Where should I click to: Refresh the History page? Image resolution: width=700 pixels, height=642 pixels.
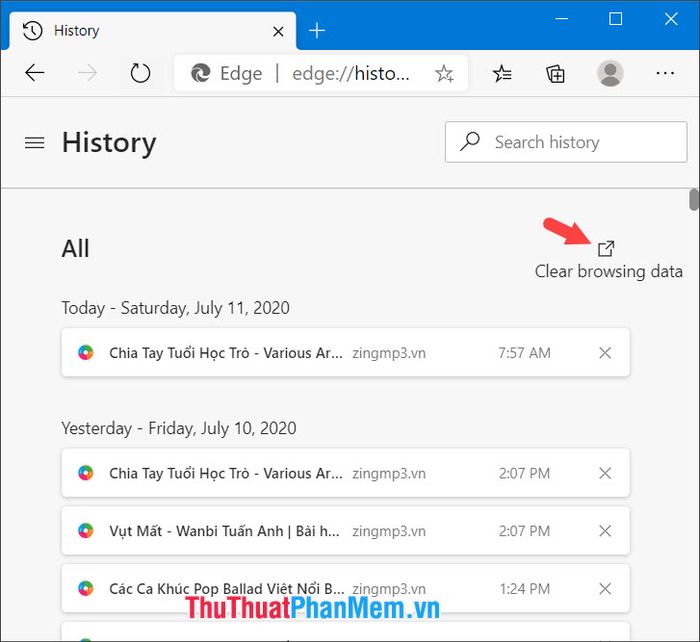(140, 73)
